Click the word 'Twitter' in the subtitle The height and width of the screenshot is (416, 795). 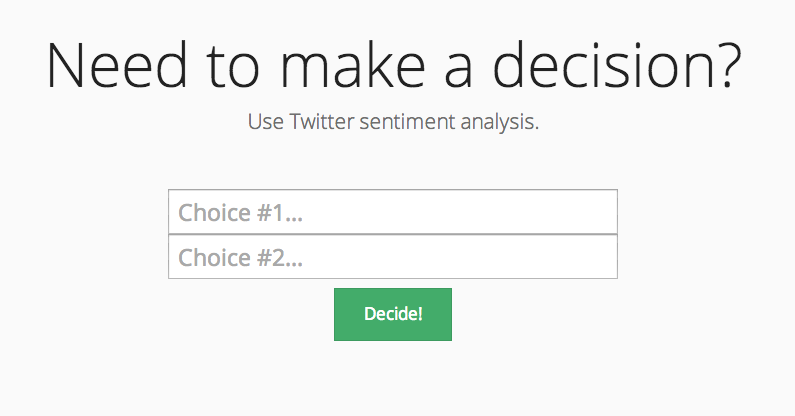point(321,122)
